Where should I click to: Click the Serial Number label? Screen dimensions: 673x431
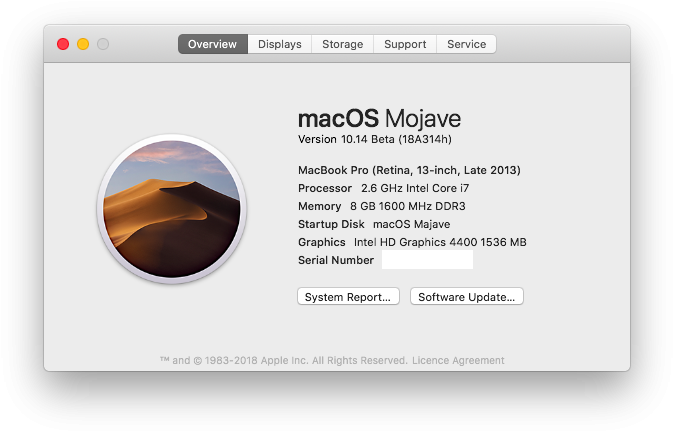pos(336,260)
